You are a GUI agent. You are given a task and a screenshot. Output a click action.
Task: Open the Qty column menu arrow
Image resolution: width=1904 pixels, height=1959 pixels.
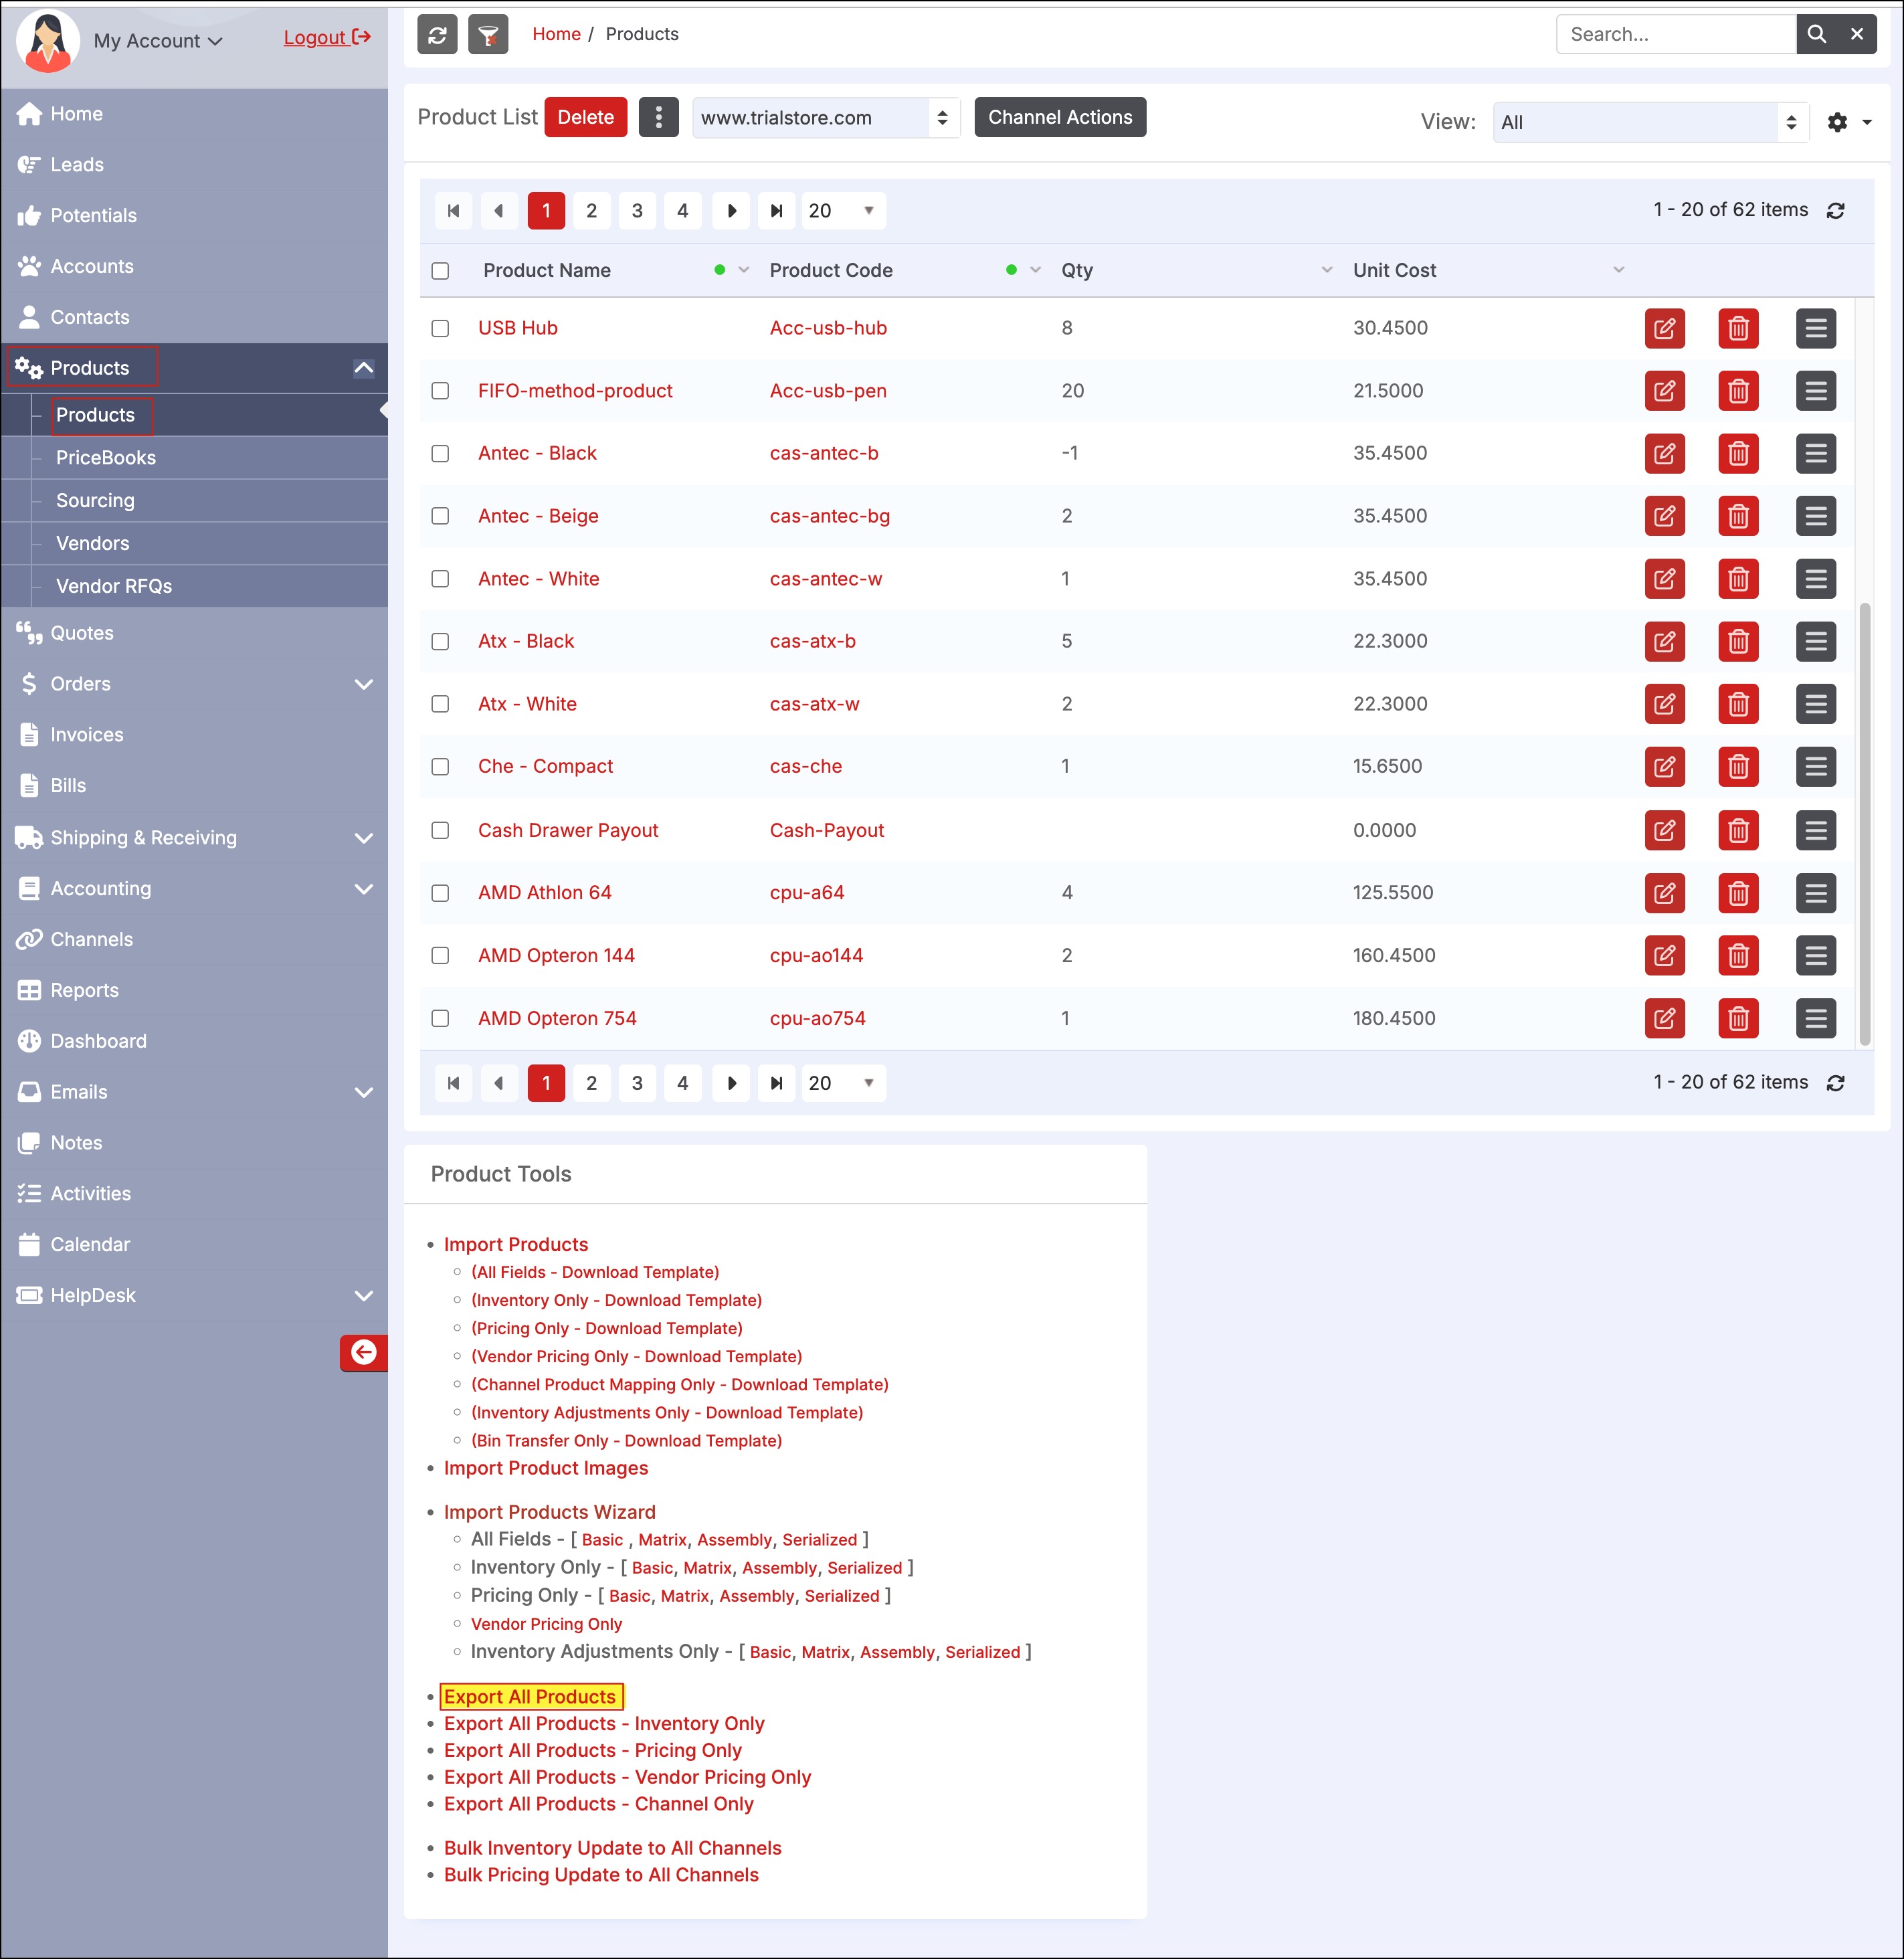(1327, 270)
